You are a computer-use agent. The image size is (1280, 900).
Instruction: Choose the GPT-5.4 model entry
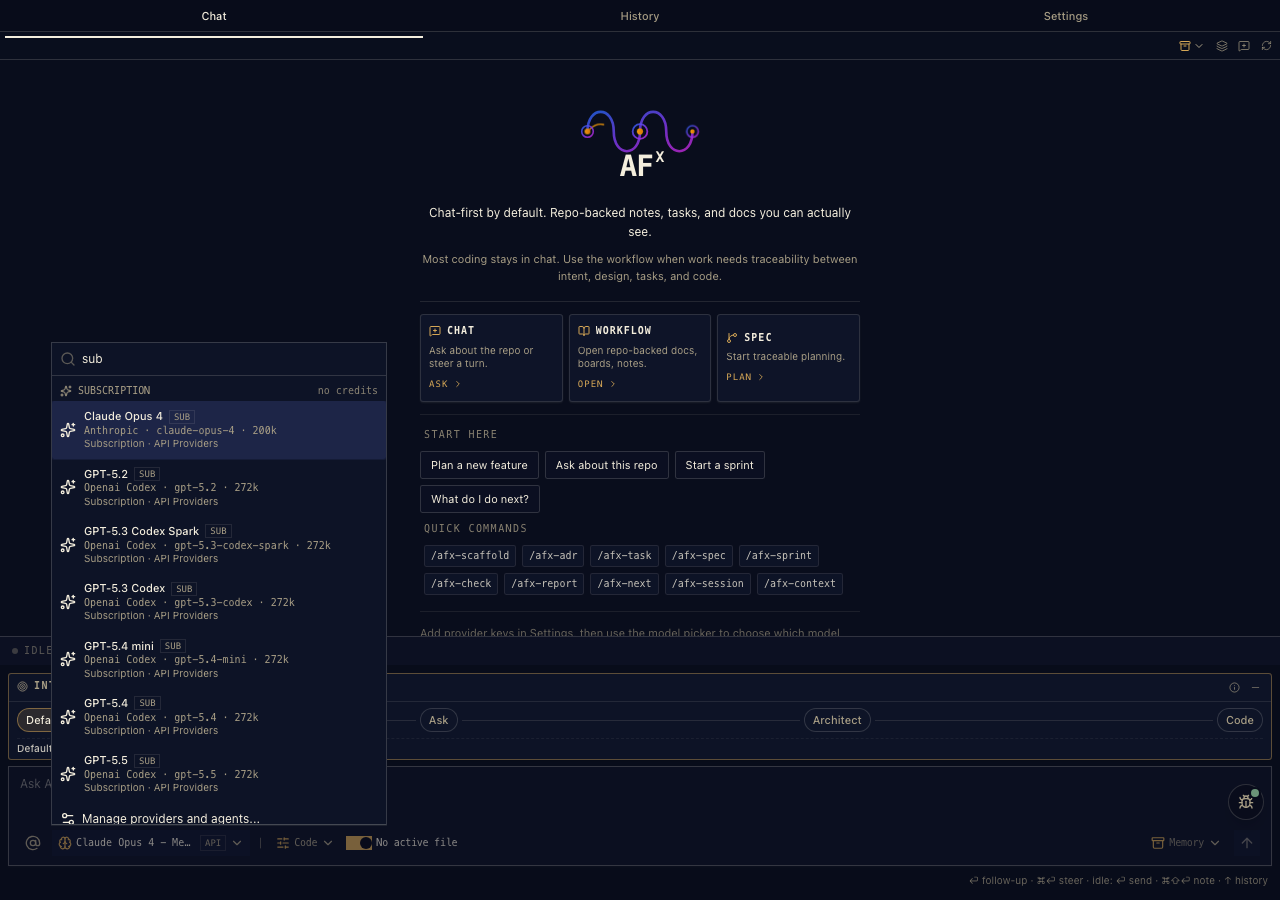pos(219,717)
